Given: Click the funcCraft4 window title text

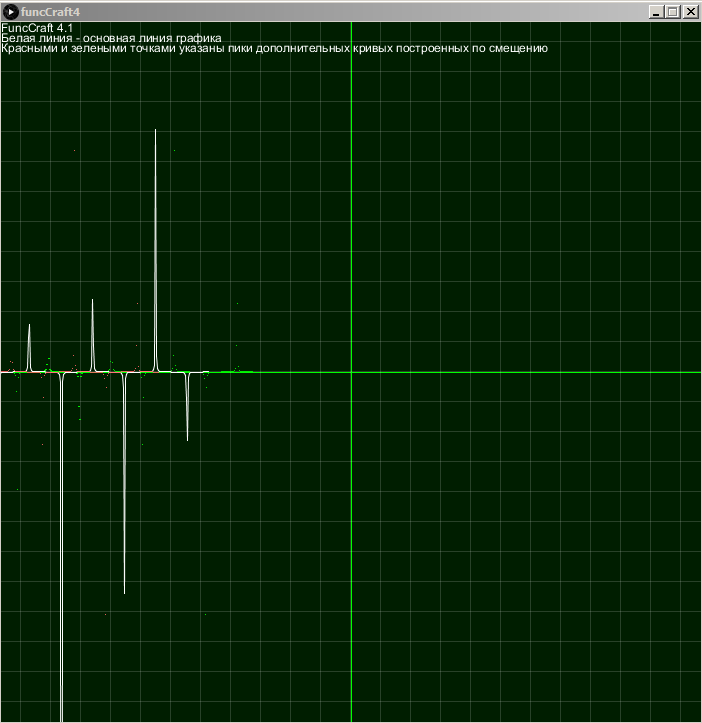Looking at the screenshot, I should 50,12.
